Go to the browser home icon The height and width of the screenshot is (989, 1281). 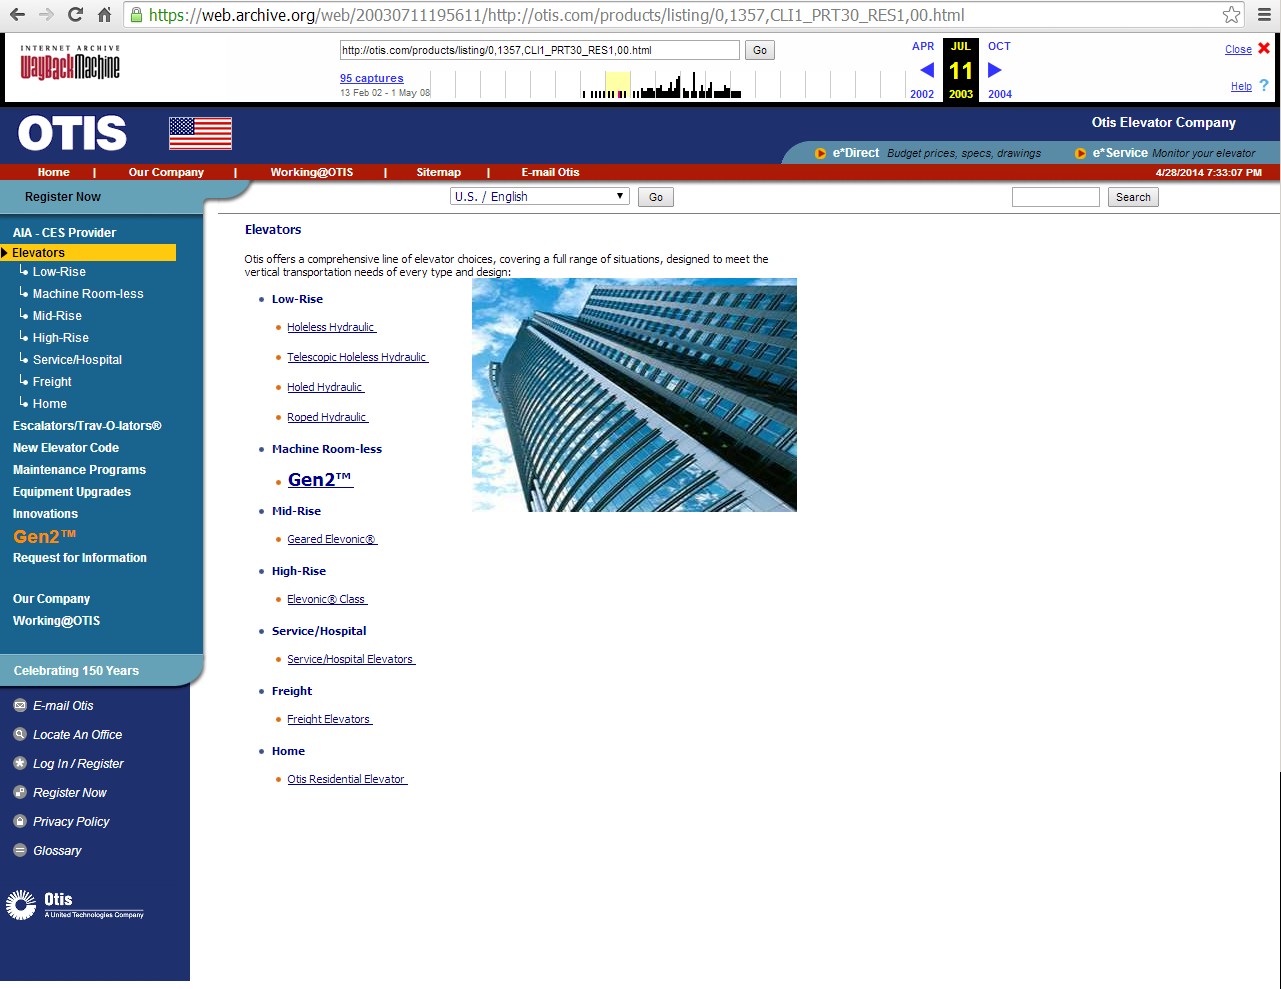coord(104,15)
